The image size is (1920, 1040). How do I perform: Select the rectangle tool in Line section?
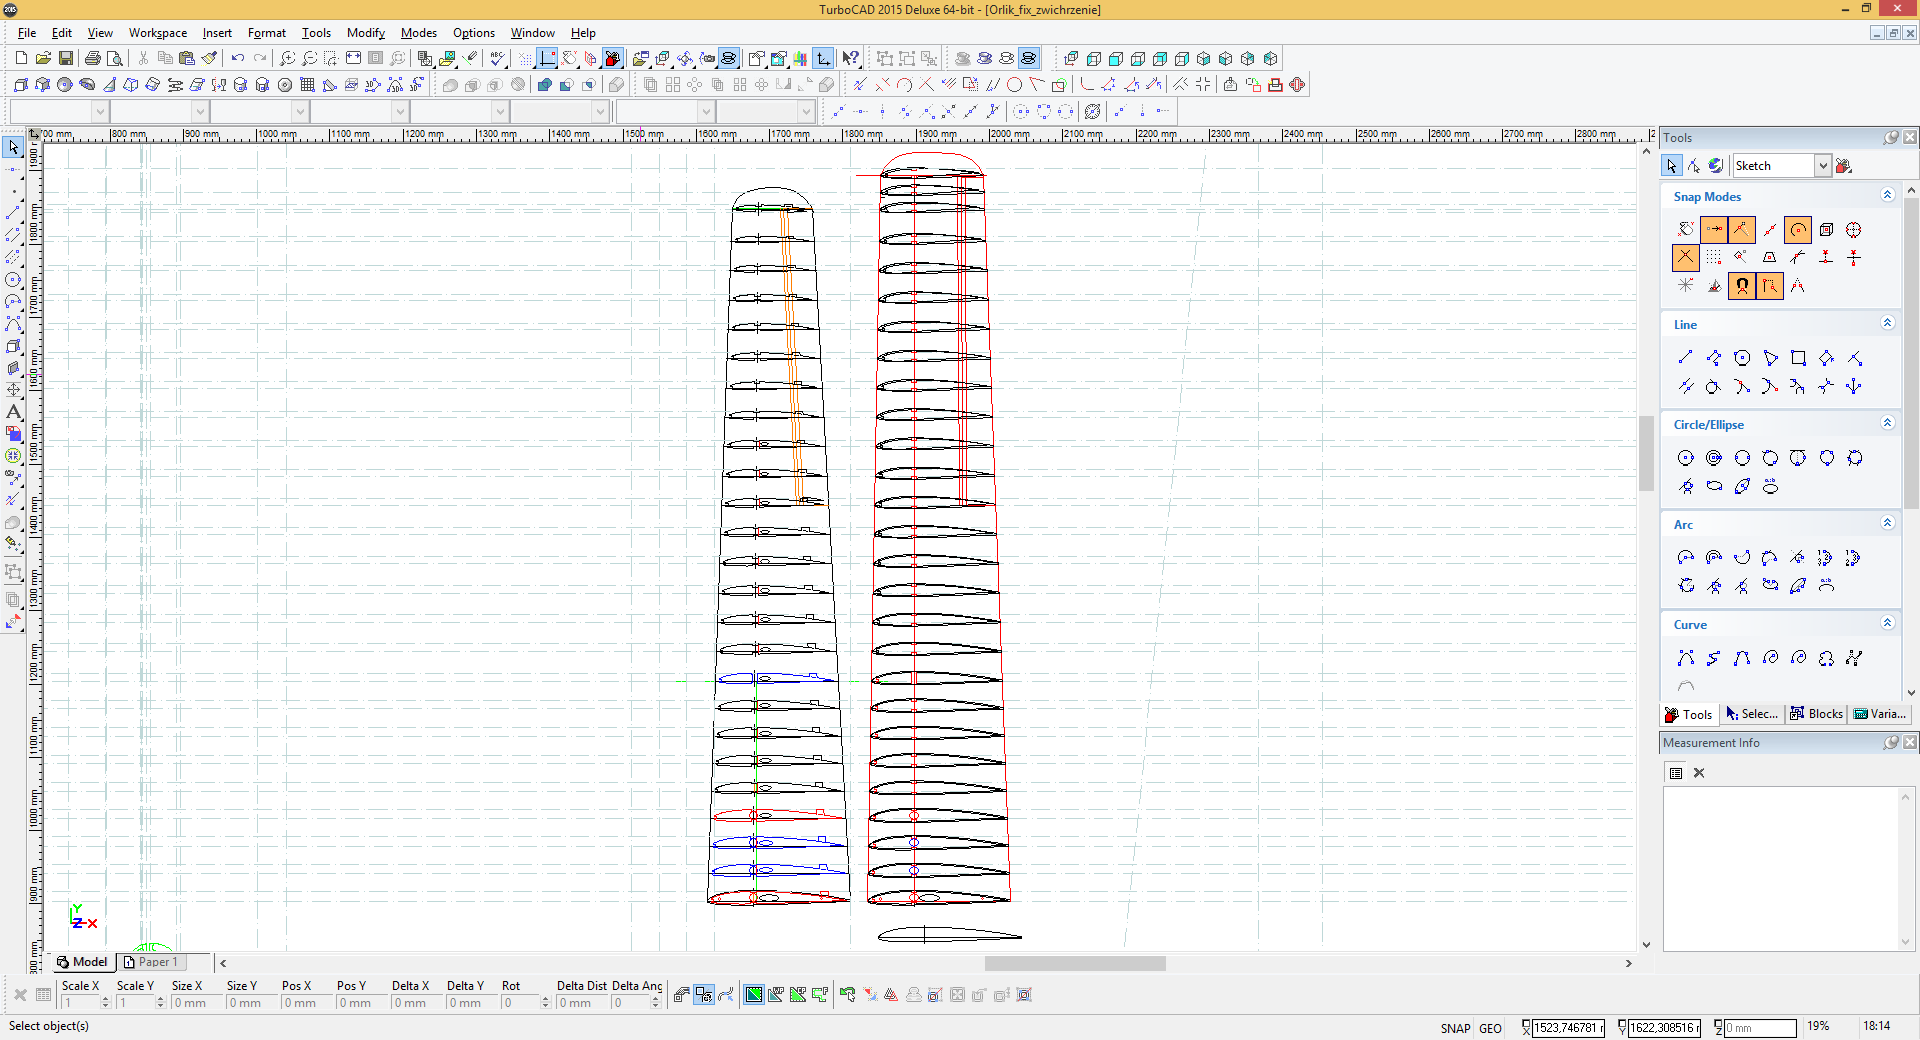[x=1798, y=358]
